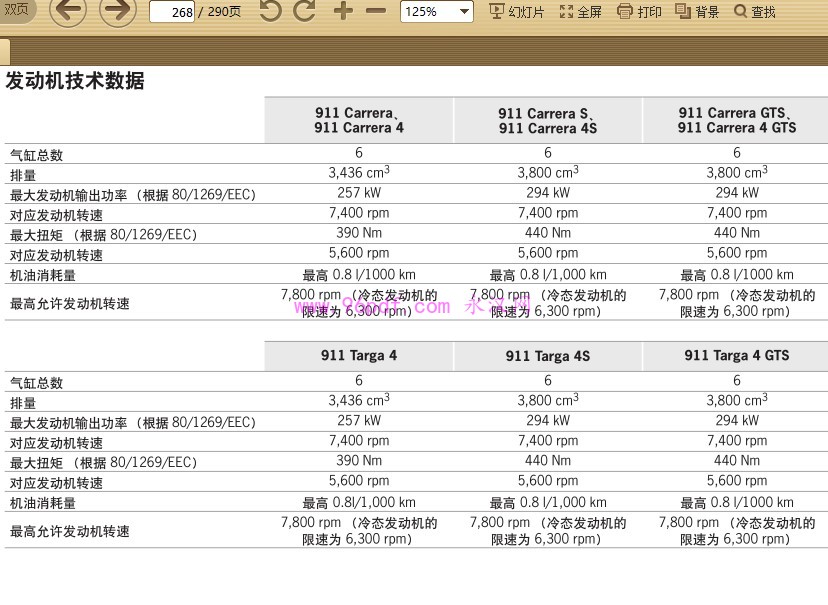
Task: Go to previous page with left arrow
Action: tap(68, 10)
